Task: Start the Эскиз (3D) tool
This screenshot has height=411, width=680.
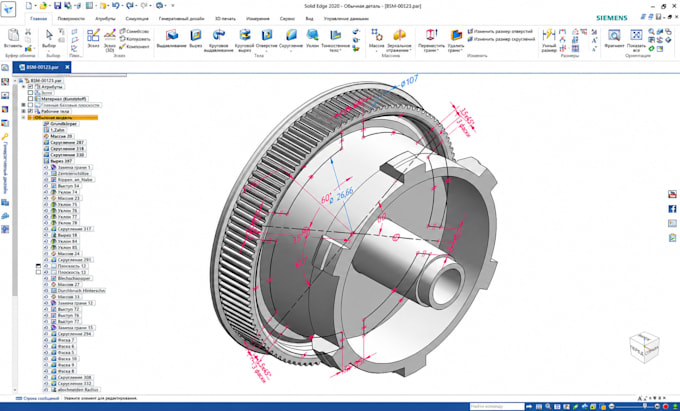Action: pos(110,40)
